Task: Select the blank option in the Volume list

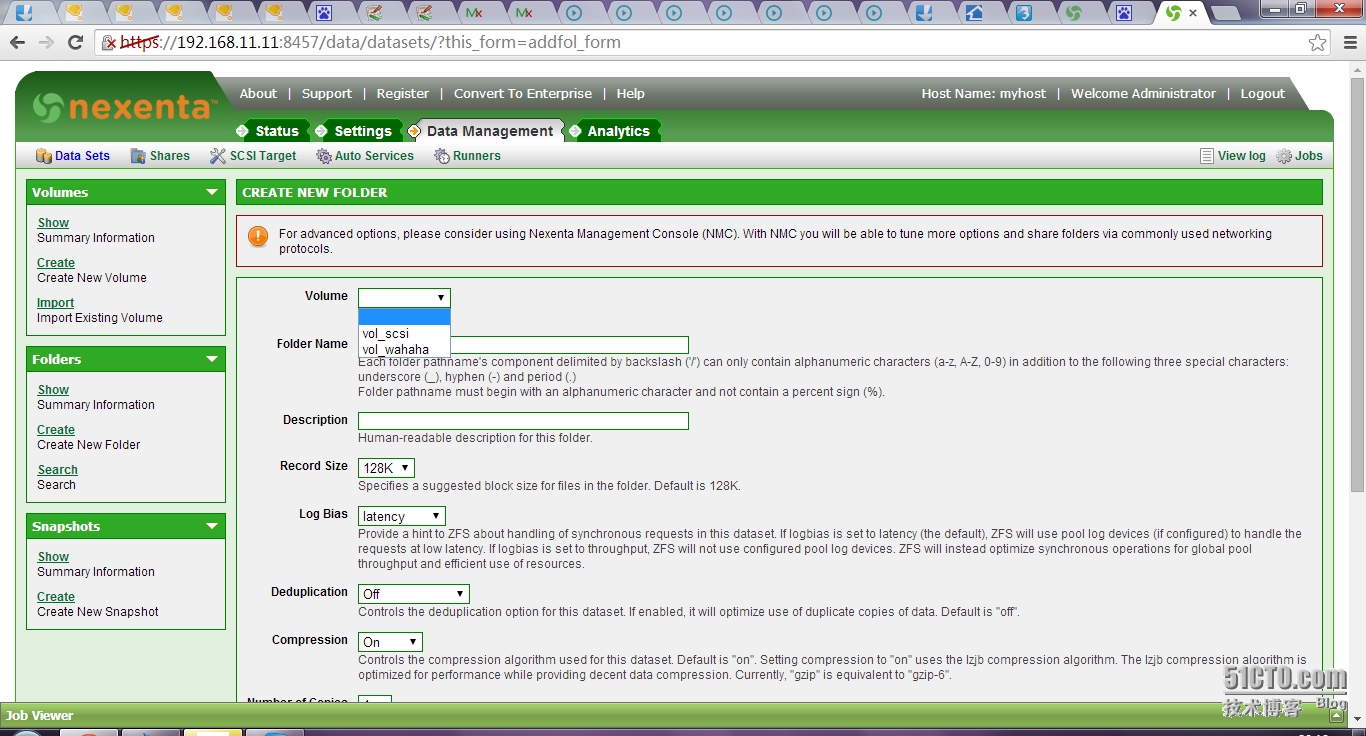Action: pos(404,318)
